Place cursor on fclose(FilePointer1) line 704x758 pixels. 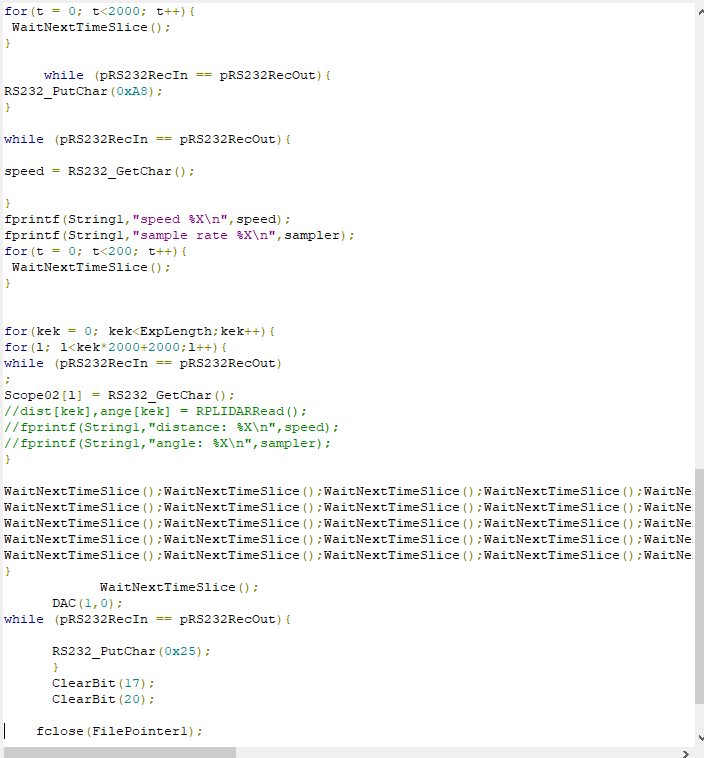click(120, 731)
